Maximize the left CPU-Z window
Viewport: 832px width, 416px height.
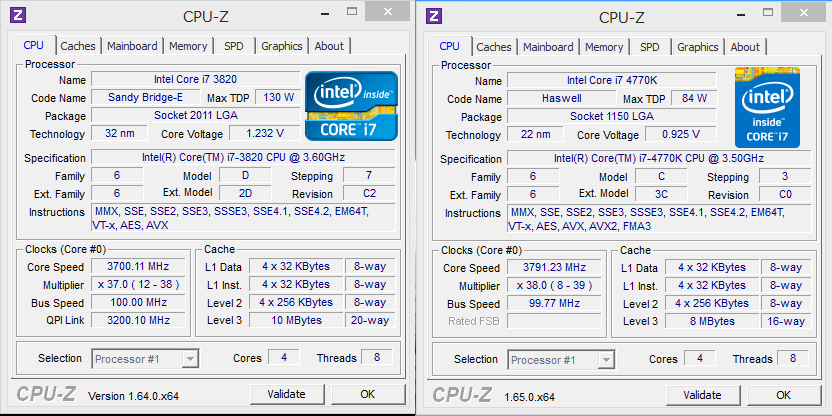coord(353,11)
